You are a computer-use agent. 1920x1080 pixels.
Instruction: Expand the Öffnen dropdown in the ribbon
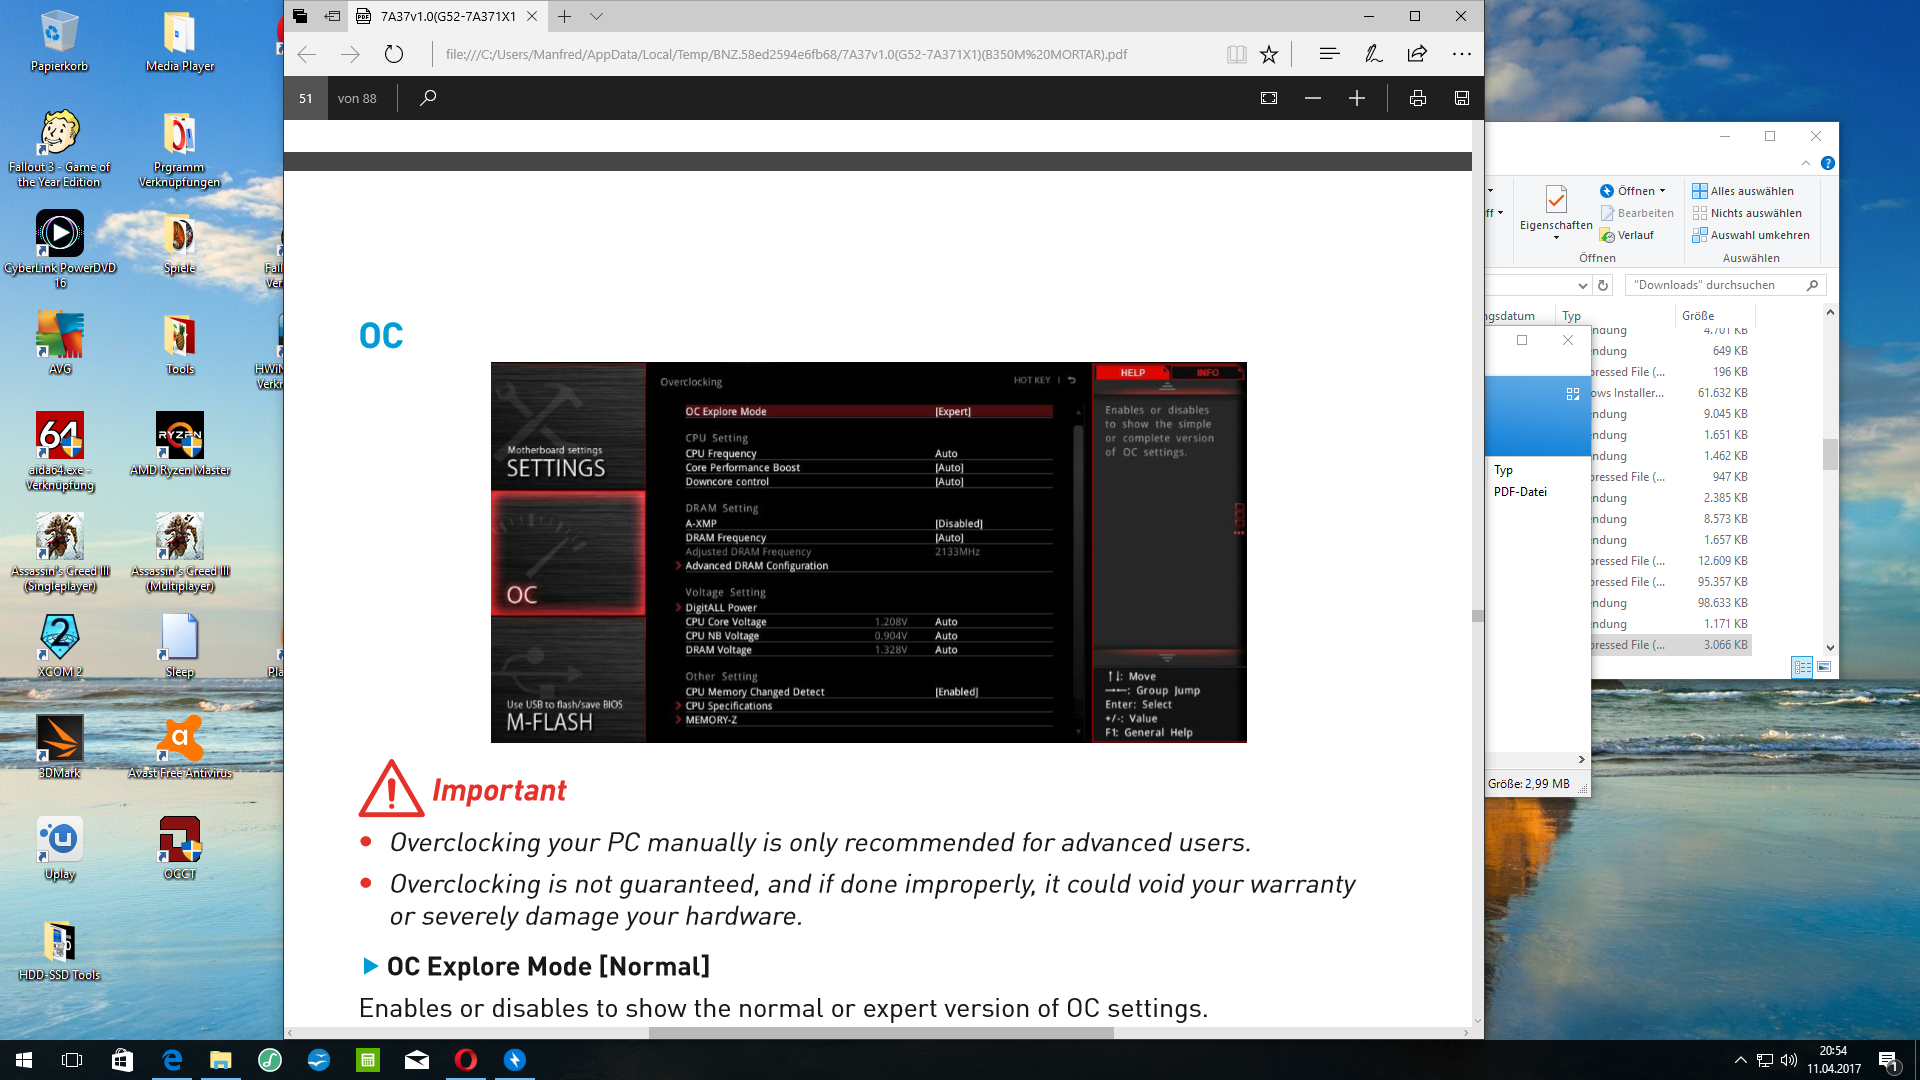[x=1663, y=191]
